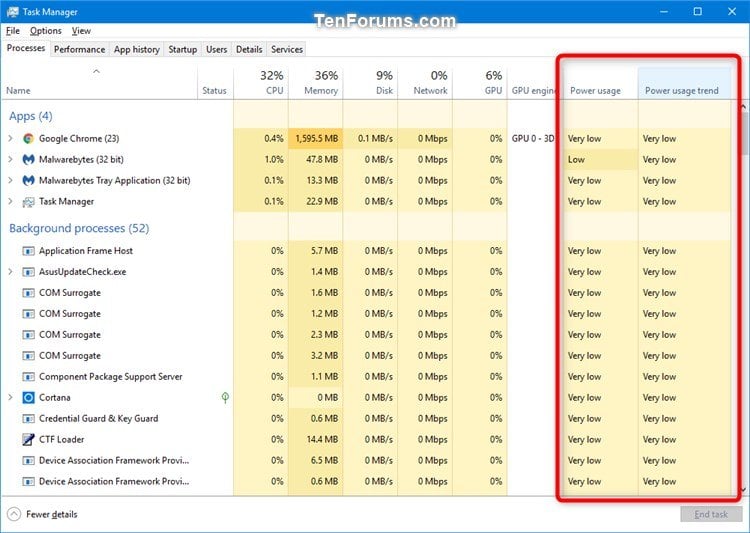
Task: Click the Application Frame Host icon
Action: (x=29, y=251)
